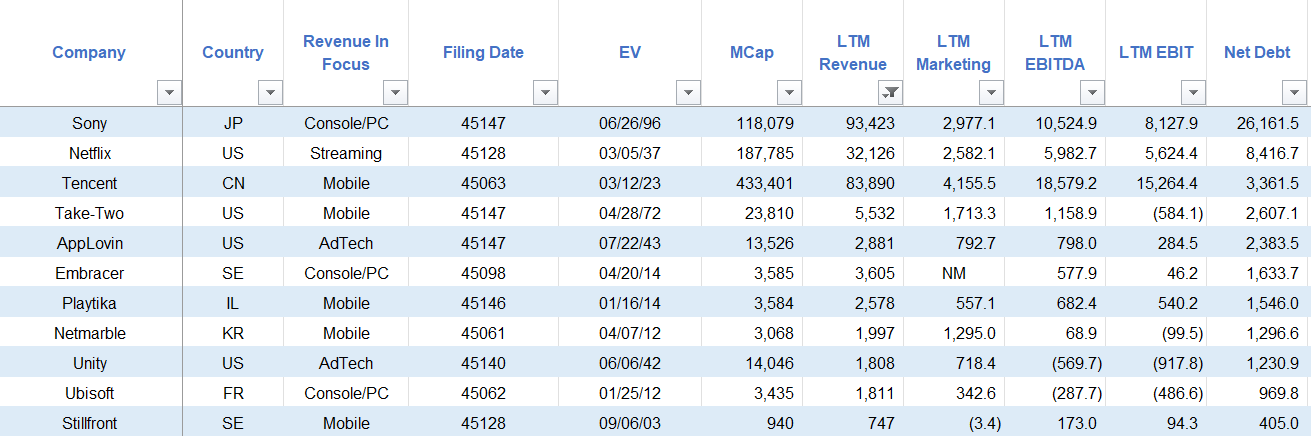Screen dimensions: 1311x436
Task: Open the active LTM Revenue filter button
Action: [x=890, y=93]
